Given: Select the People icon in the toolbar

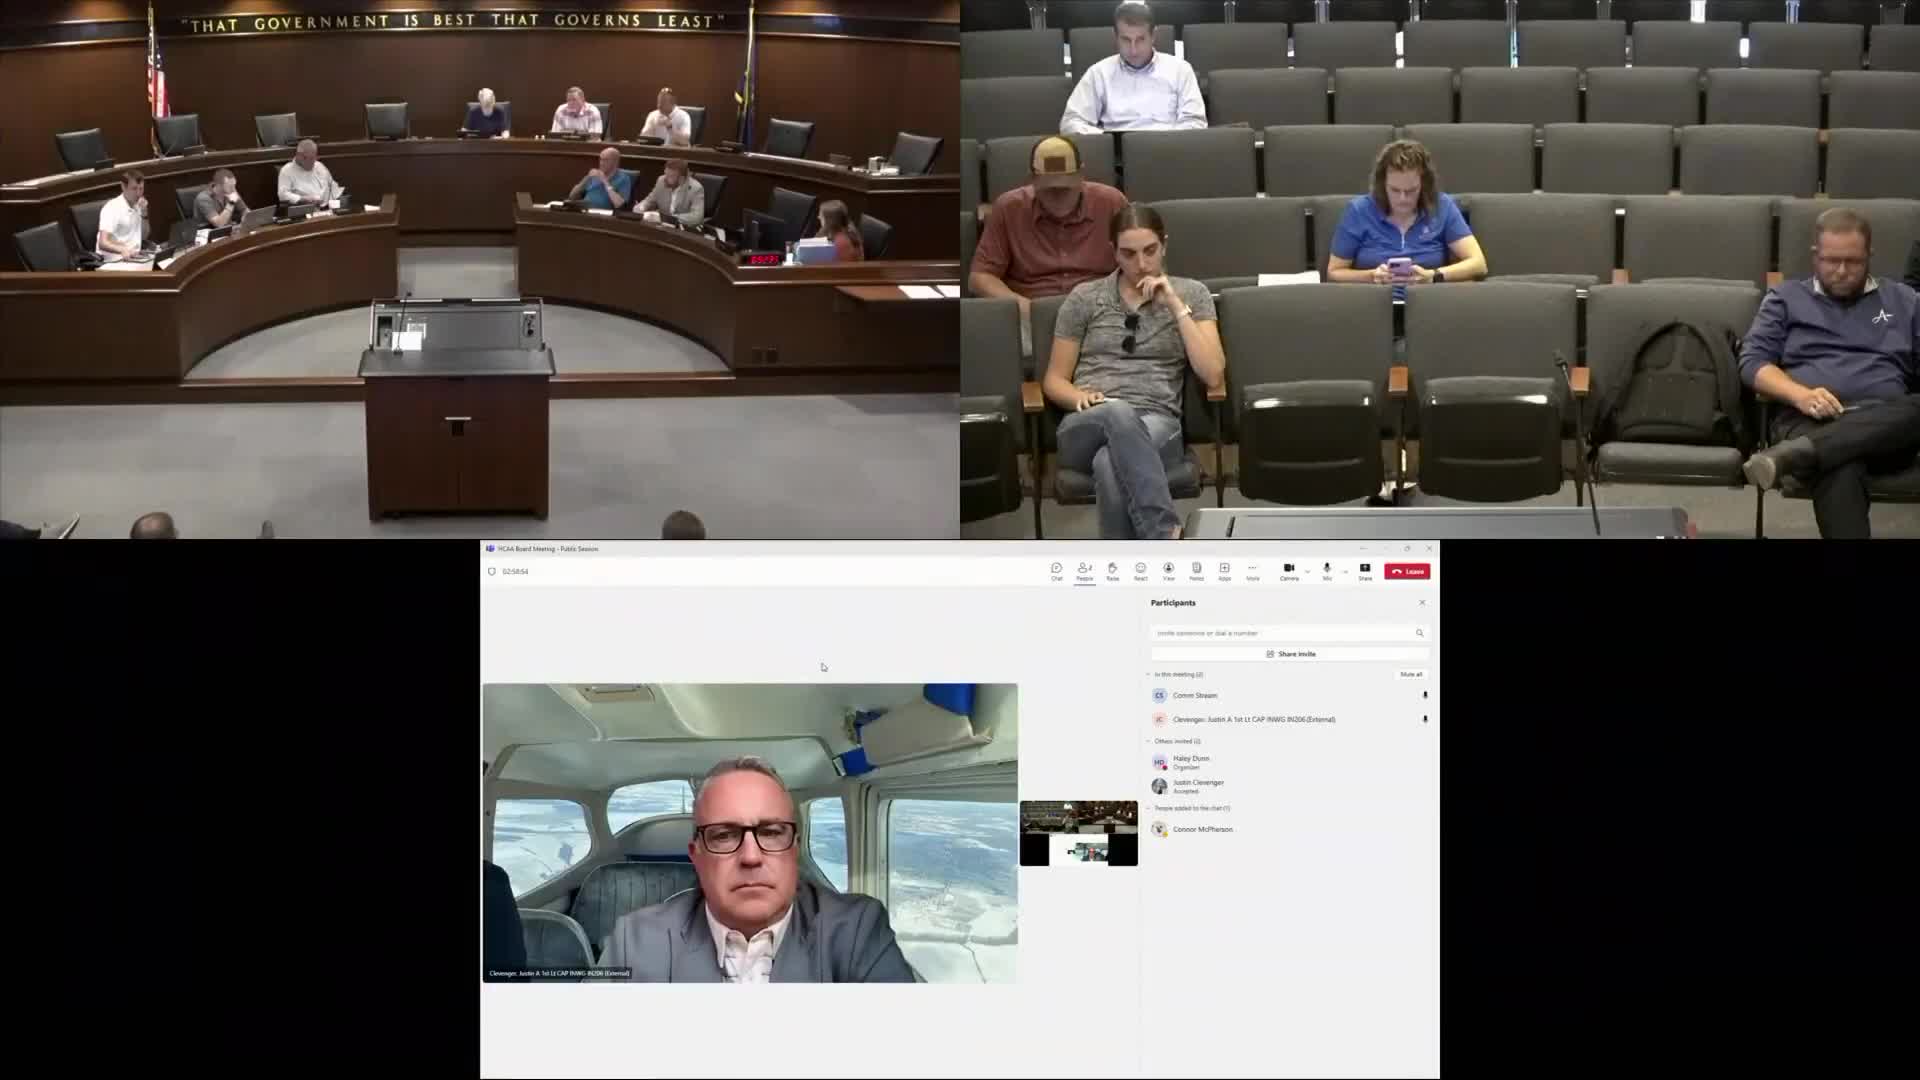Looking at the screenshot, I should (1085, 569).
